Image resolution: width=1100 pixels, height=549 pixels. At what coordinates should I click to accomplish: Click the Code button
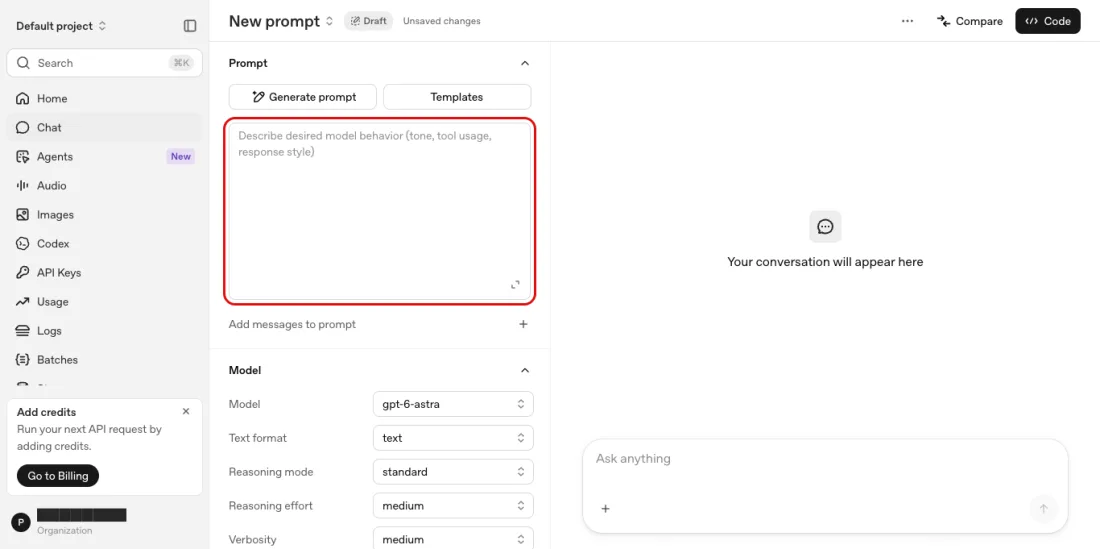click(1047, 21)
